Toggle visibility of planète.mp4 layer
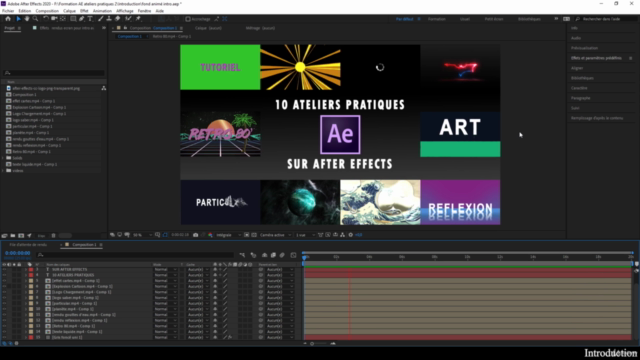The width and height of the screenshot is (640, 360). coord(4,309)
